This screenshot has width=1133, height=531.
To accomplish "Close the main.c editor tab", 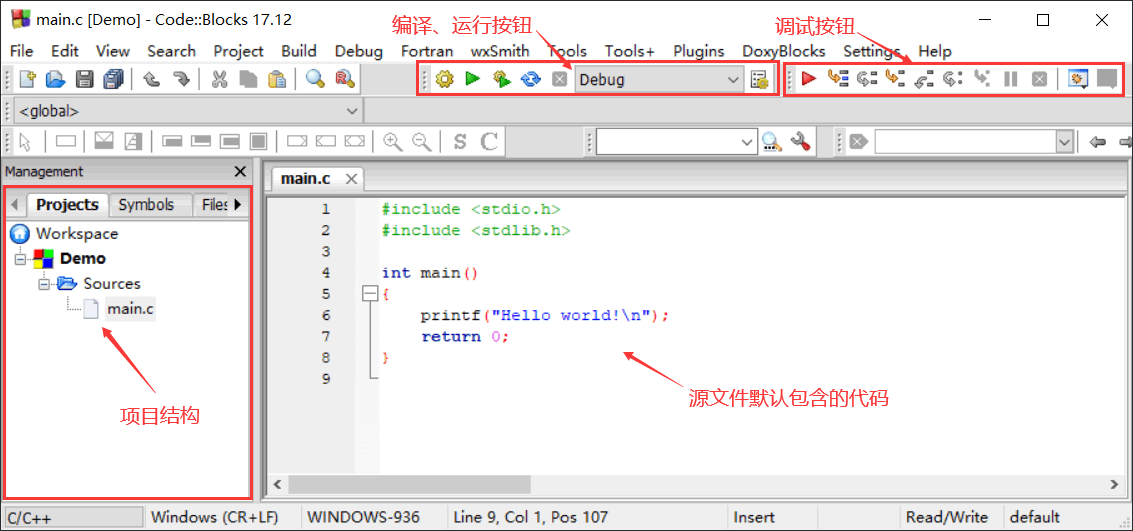I will (351, 178).
